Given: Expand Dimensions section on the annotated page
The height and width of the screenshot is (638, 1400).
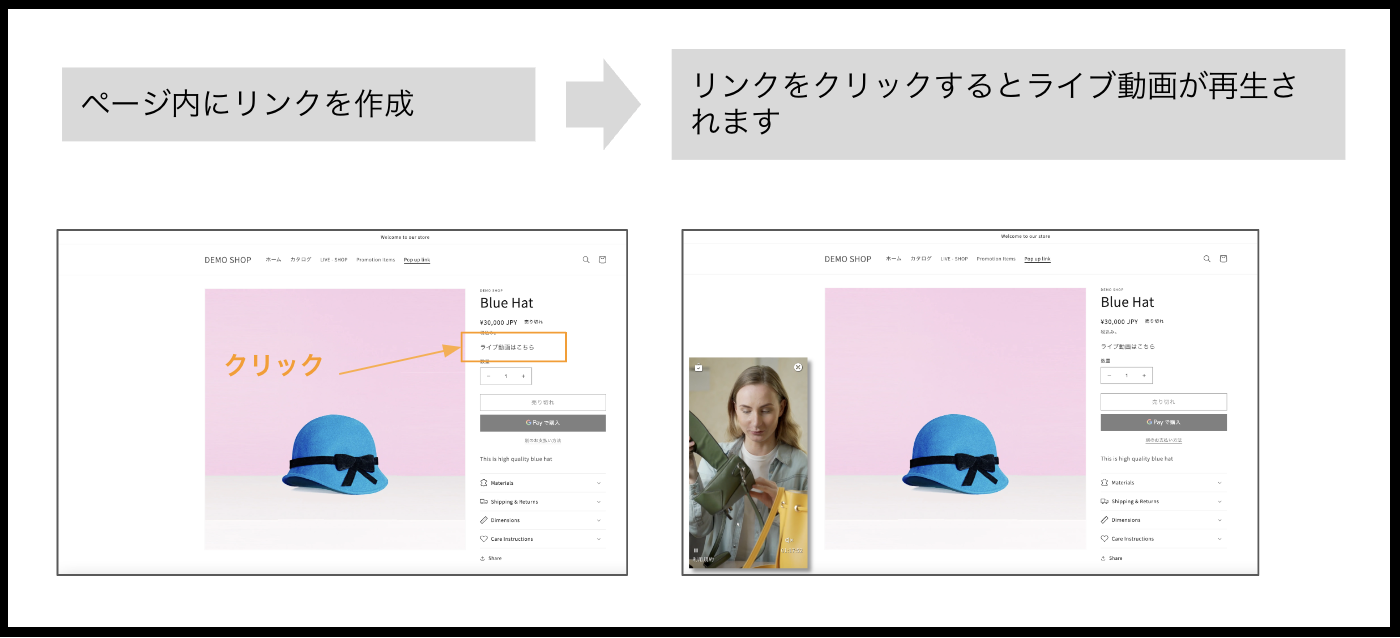Looking at the screenshot, I should click(542, 520).
